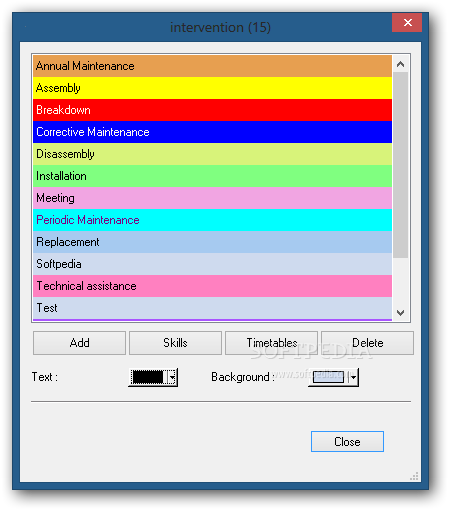The height and width of the screenshot is (510, 449).
Task: Open the Background color dropdown arrow
Action: 353,377
